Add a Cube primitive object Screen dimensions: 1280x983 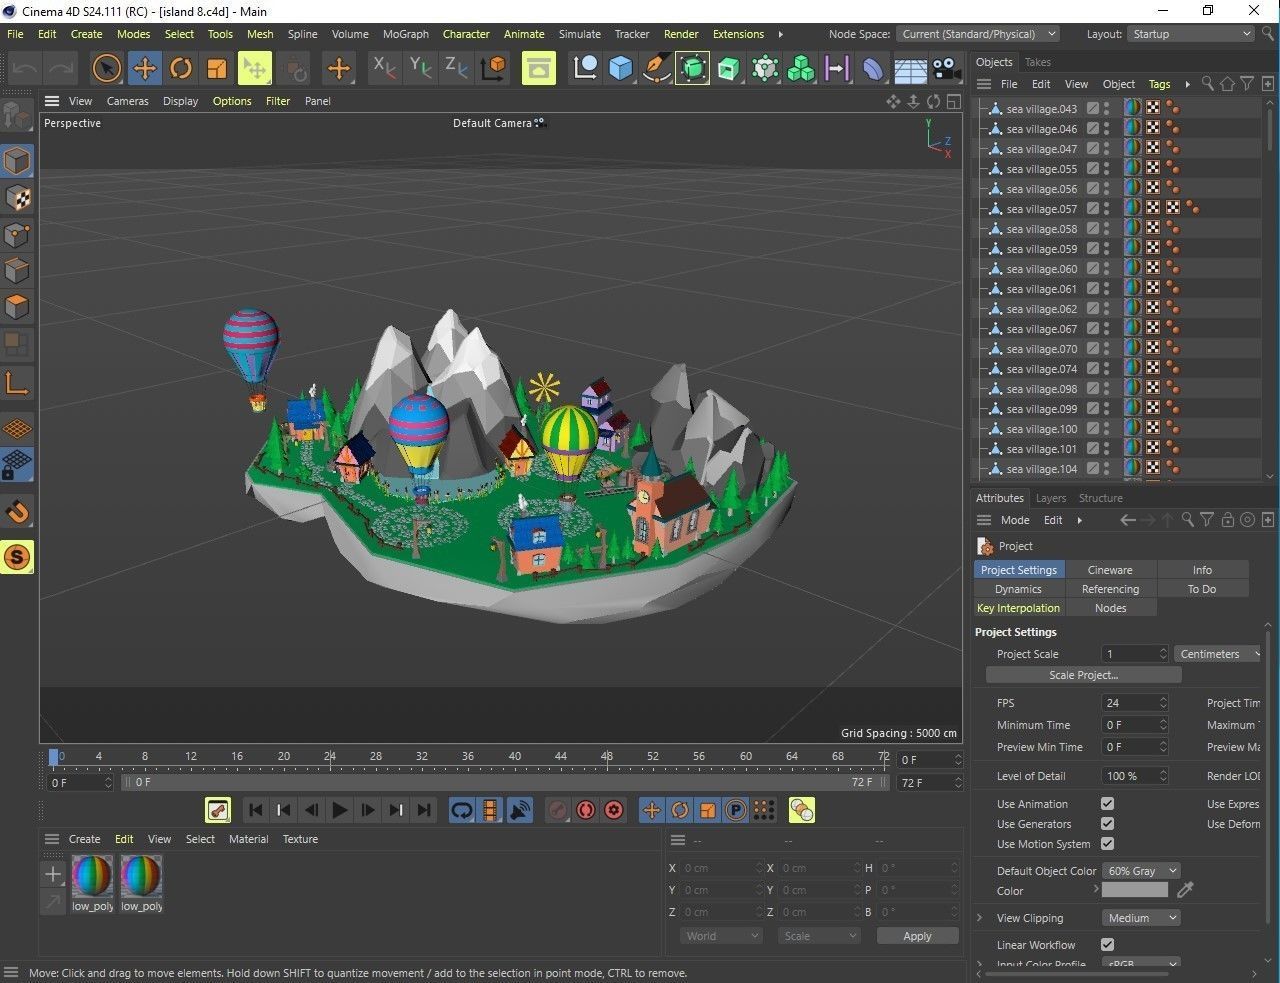pyautogui.click(x=621, y=68)
